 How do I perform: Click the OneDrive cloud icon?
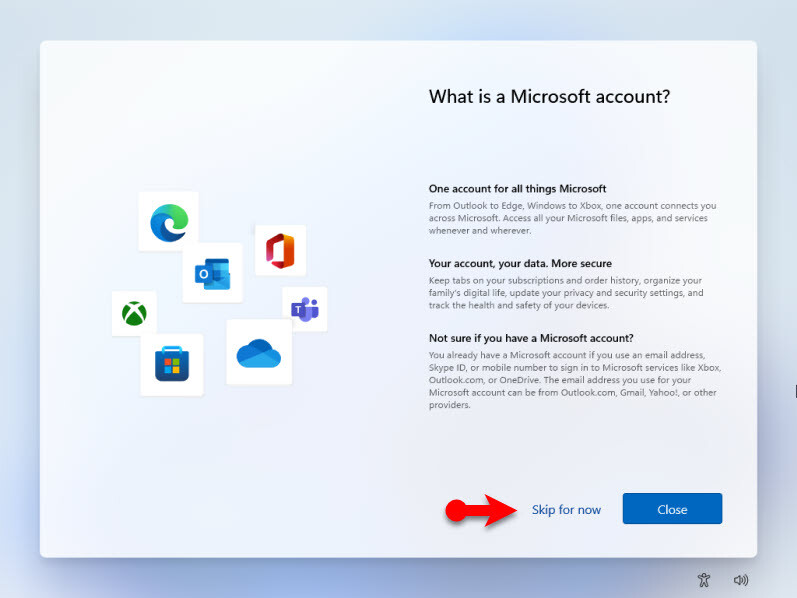pyautogui.click(x=259, y=352)
